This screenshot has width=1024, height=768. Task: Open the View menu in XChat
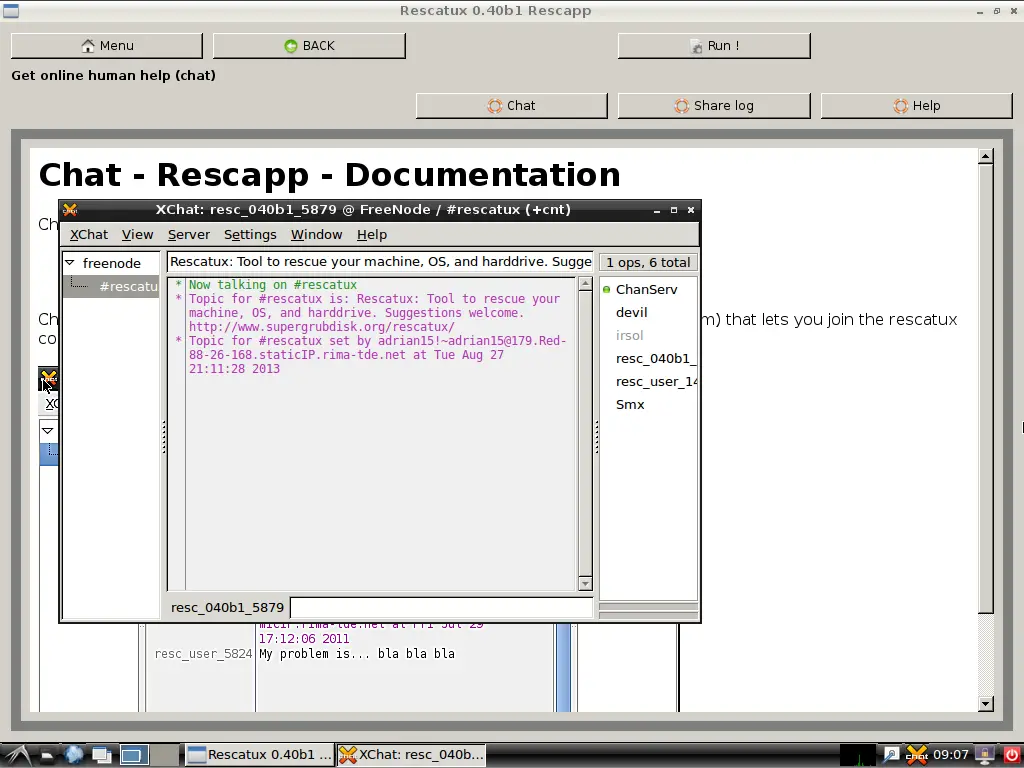click(x=137, y=234)
